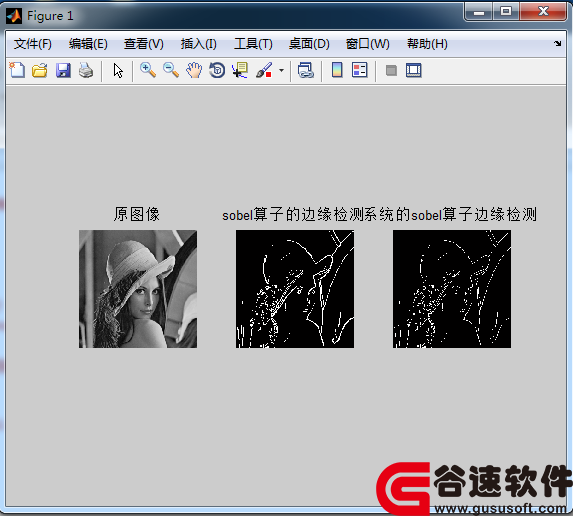Activate the Zoom Out magnifier tool

pyautogui.click(x=171, y=70)
